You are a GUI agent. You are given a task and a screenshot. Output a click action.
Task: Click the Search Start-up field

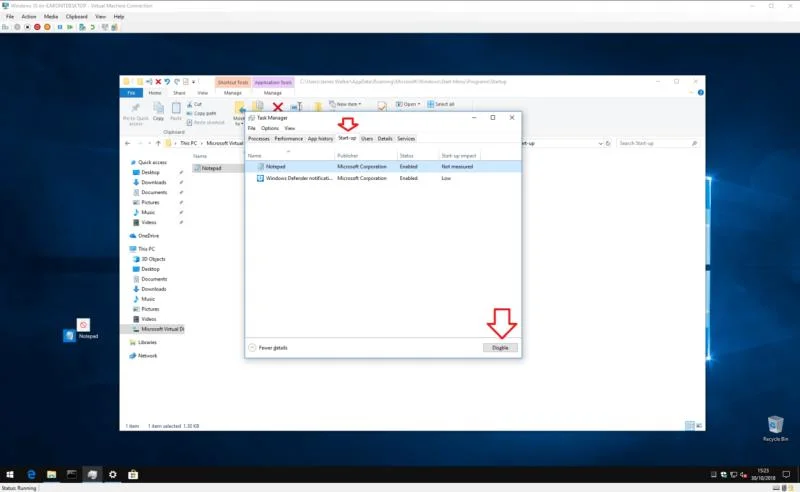coord(657,143)
